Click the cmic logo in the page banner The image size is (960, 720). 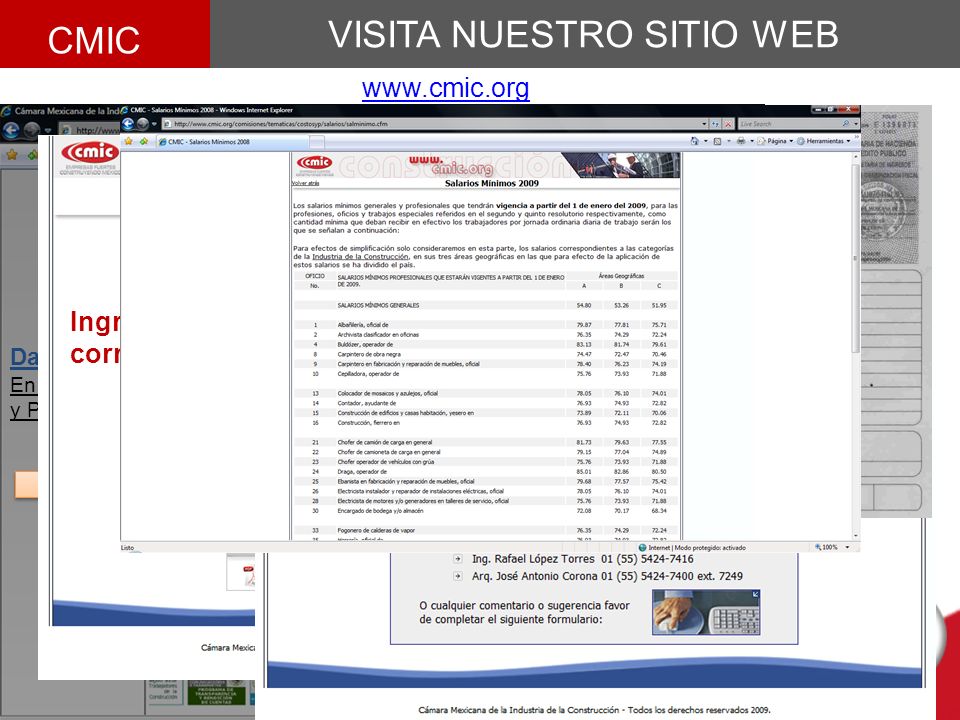(x=315, y=163)
